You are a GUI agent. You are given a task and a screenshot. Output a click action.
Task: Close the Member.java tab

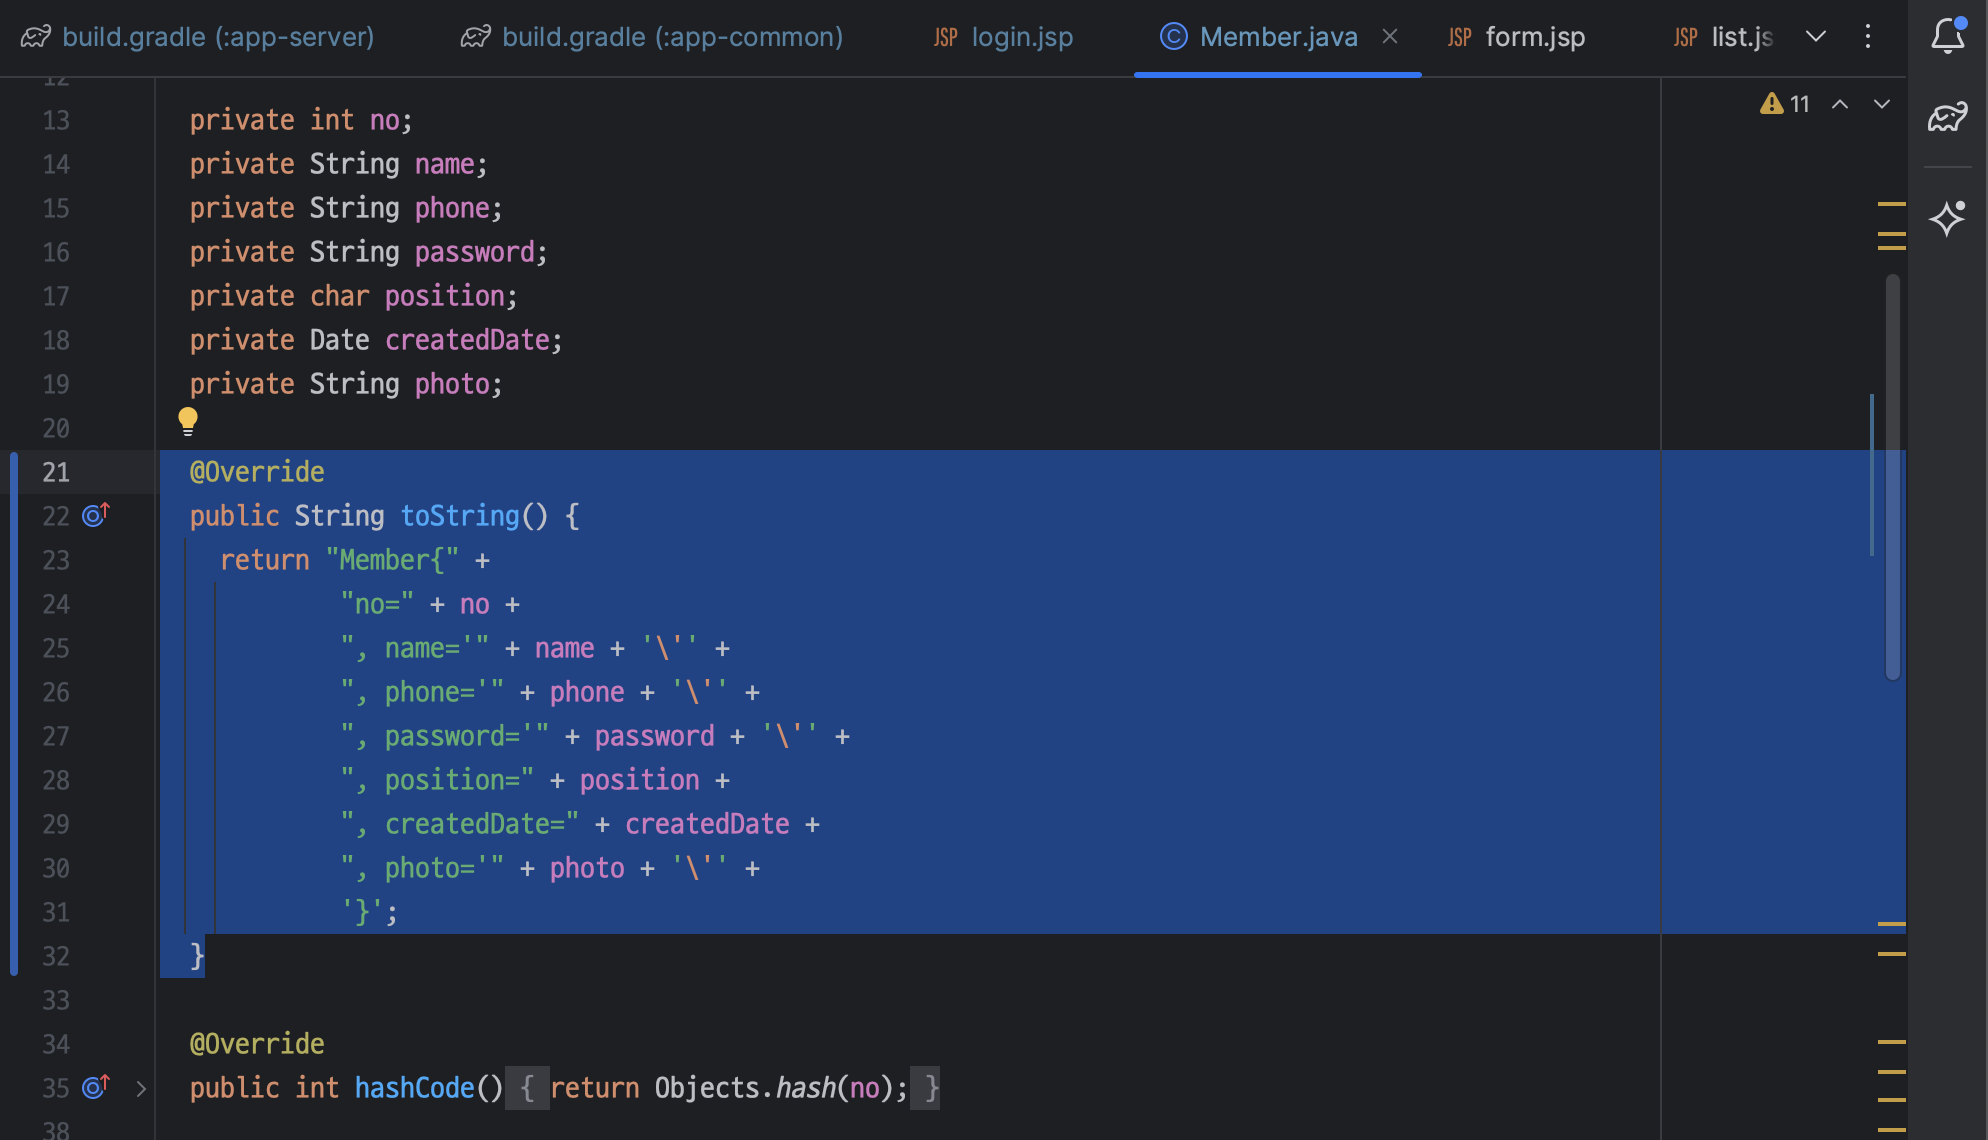(1390, 37)
